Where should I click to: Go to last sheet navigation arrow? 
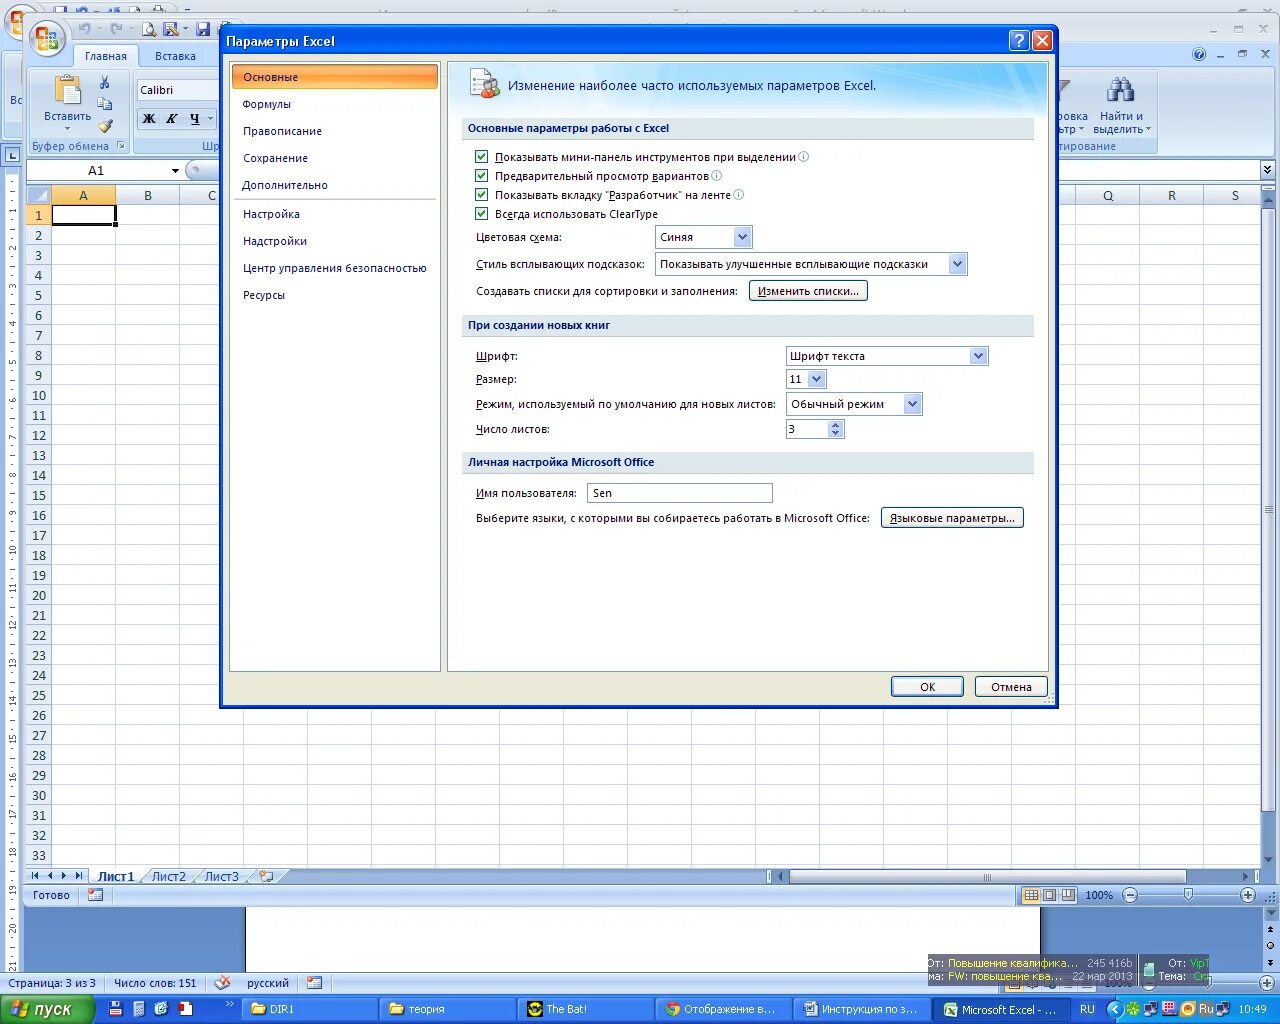(79, 876)
